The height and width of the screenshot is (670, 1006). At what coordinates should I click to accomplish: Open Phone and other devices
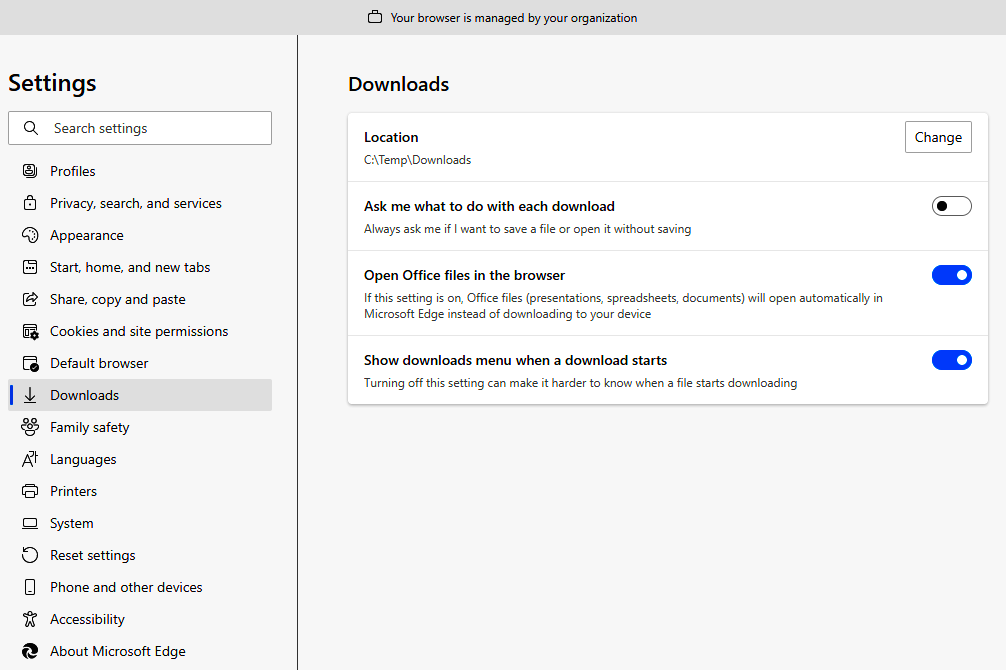[x=140, y=587]
